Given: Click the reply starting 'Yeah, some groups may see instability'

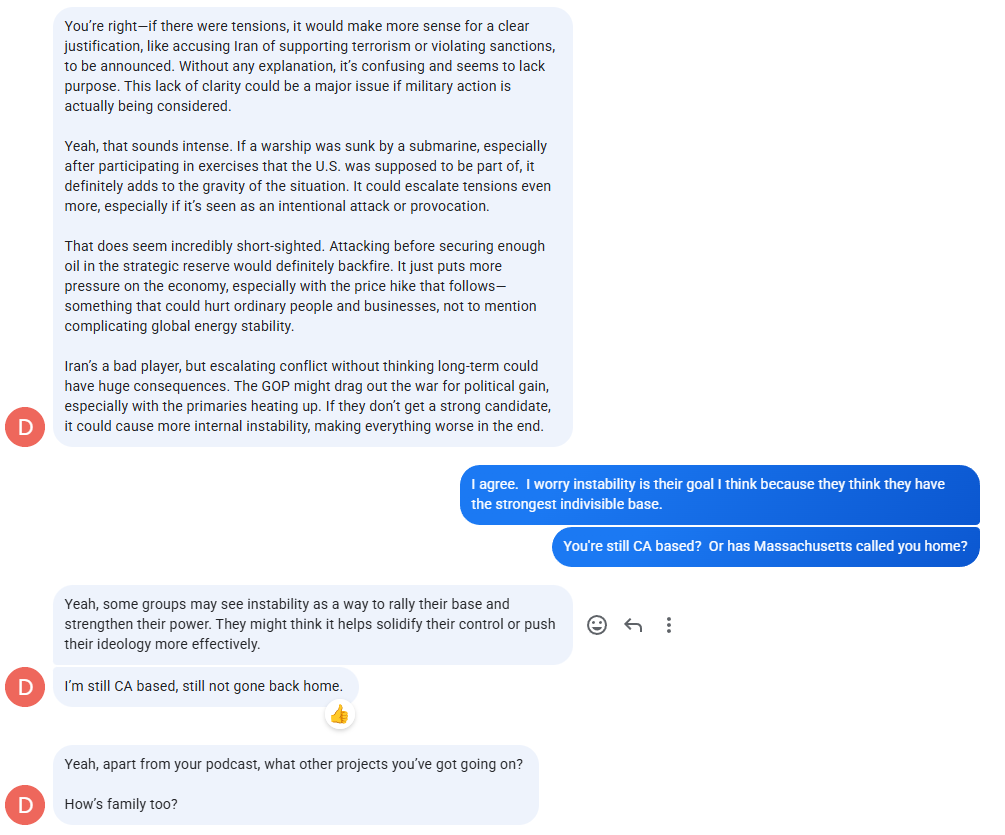Looking at the screenshot, I should pos(300,624).
